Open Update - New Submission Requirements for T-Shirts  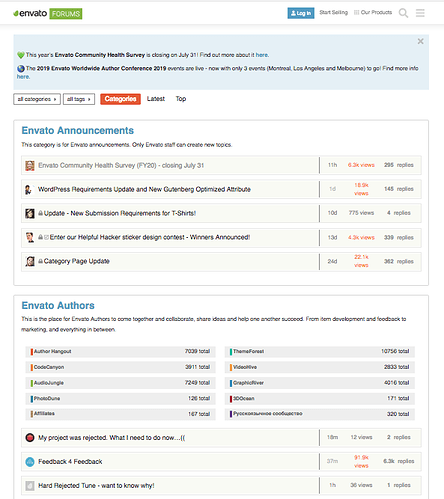[120, 213]
